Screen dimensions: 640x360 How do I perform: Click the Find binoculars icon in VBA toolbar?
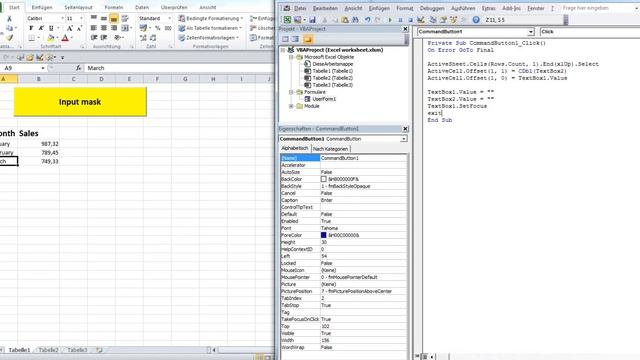click(356, 20)
